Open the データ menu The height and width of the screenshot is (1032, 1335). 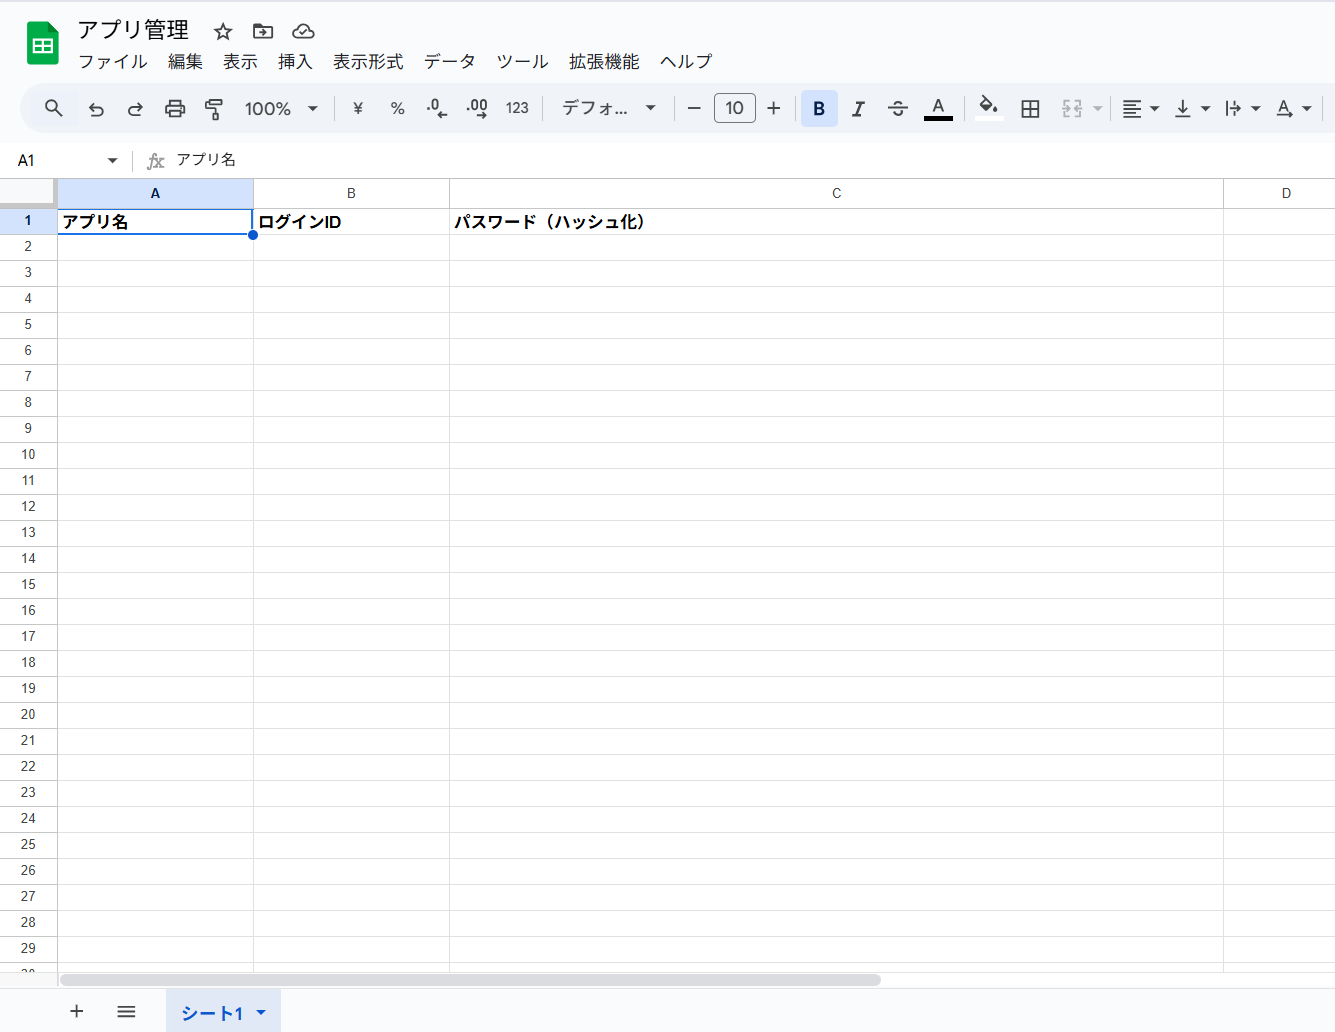[x=450, y=62]
